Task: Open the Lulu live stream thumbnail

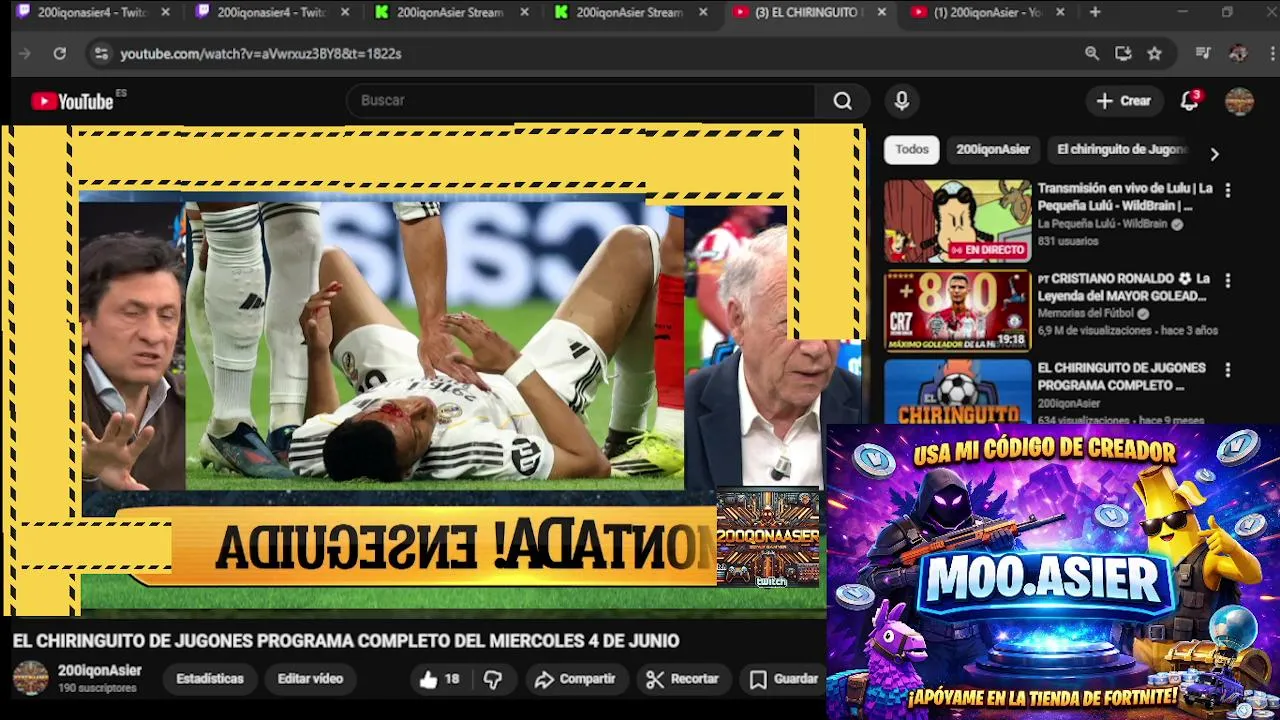Action: click(957, 221)
